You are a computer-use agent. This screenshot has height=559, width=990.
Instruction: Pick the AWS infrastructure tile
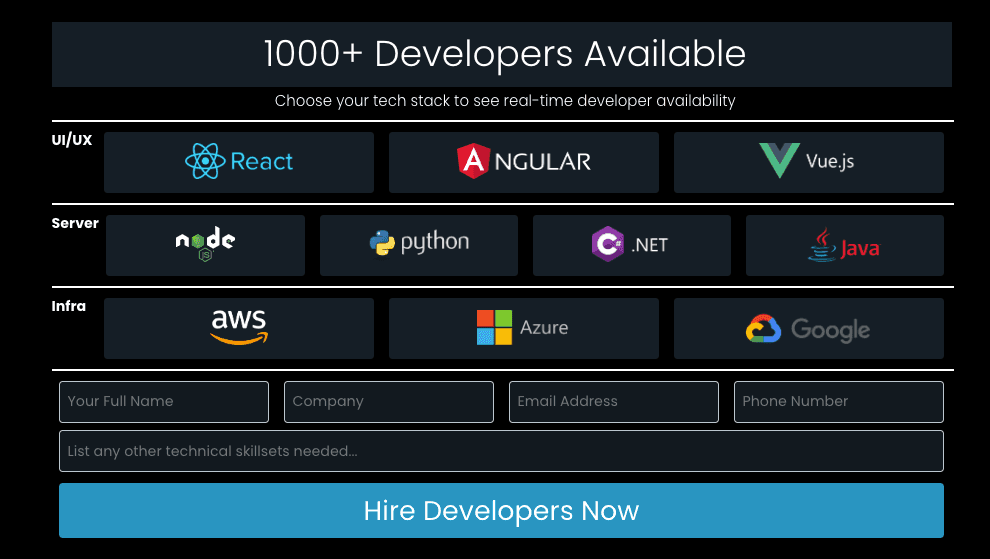click(x=239, y=328)
